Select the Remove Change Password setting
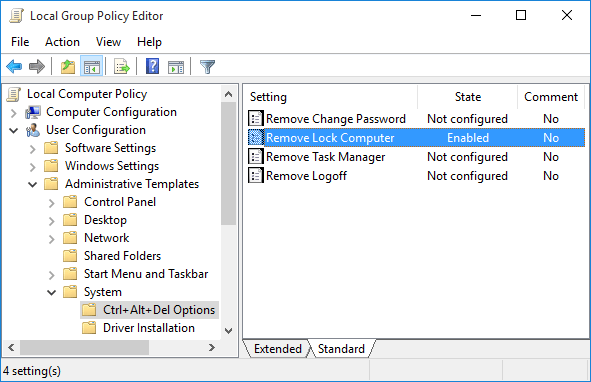591x382 pixels. coord(336,119)
